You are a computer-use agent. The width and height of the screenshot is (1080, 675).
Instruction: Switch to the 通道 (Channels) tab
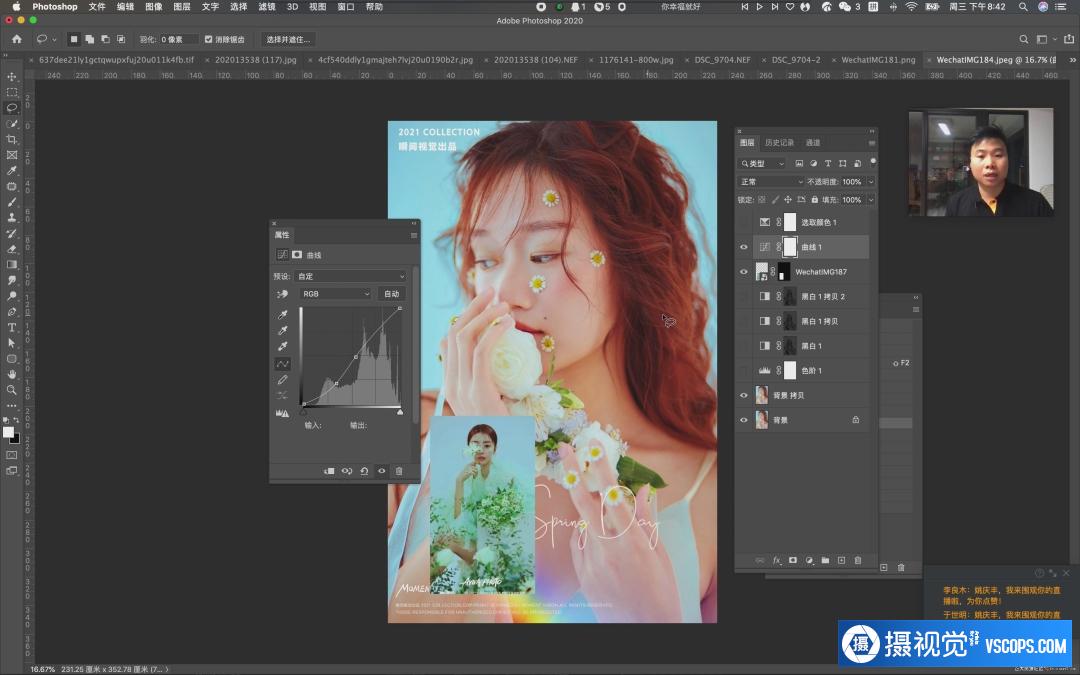tap(813, 143)
